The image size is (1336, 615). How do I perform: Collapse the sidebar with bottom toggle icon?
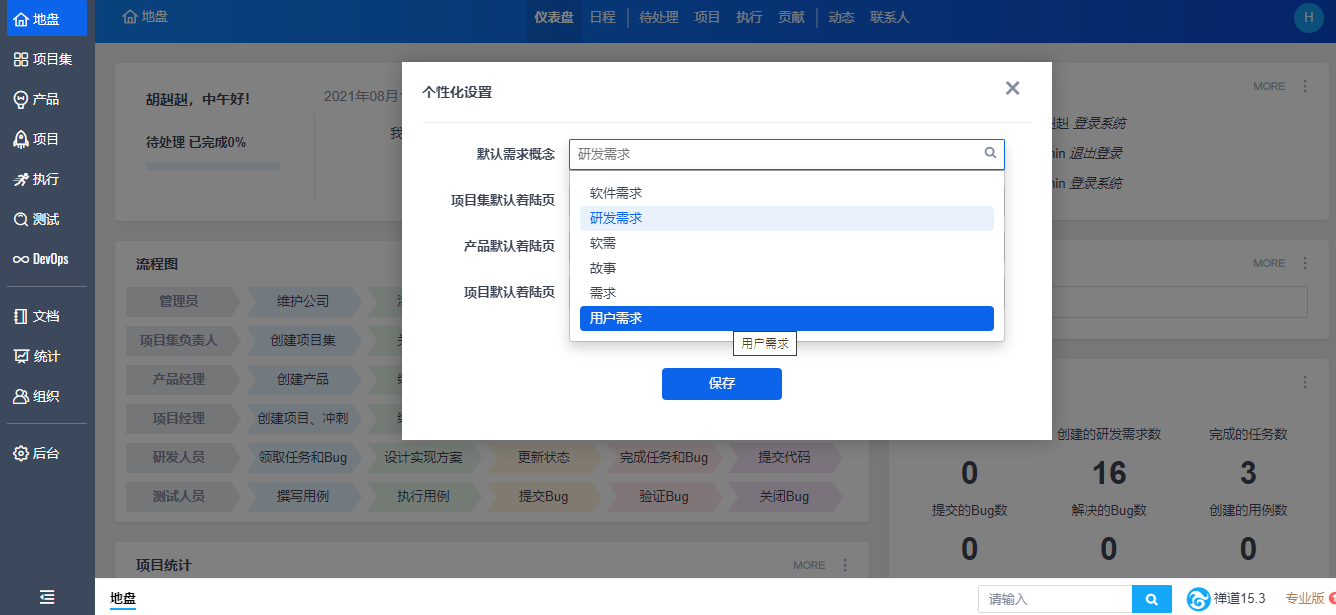click(47, 597)
